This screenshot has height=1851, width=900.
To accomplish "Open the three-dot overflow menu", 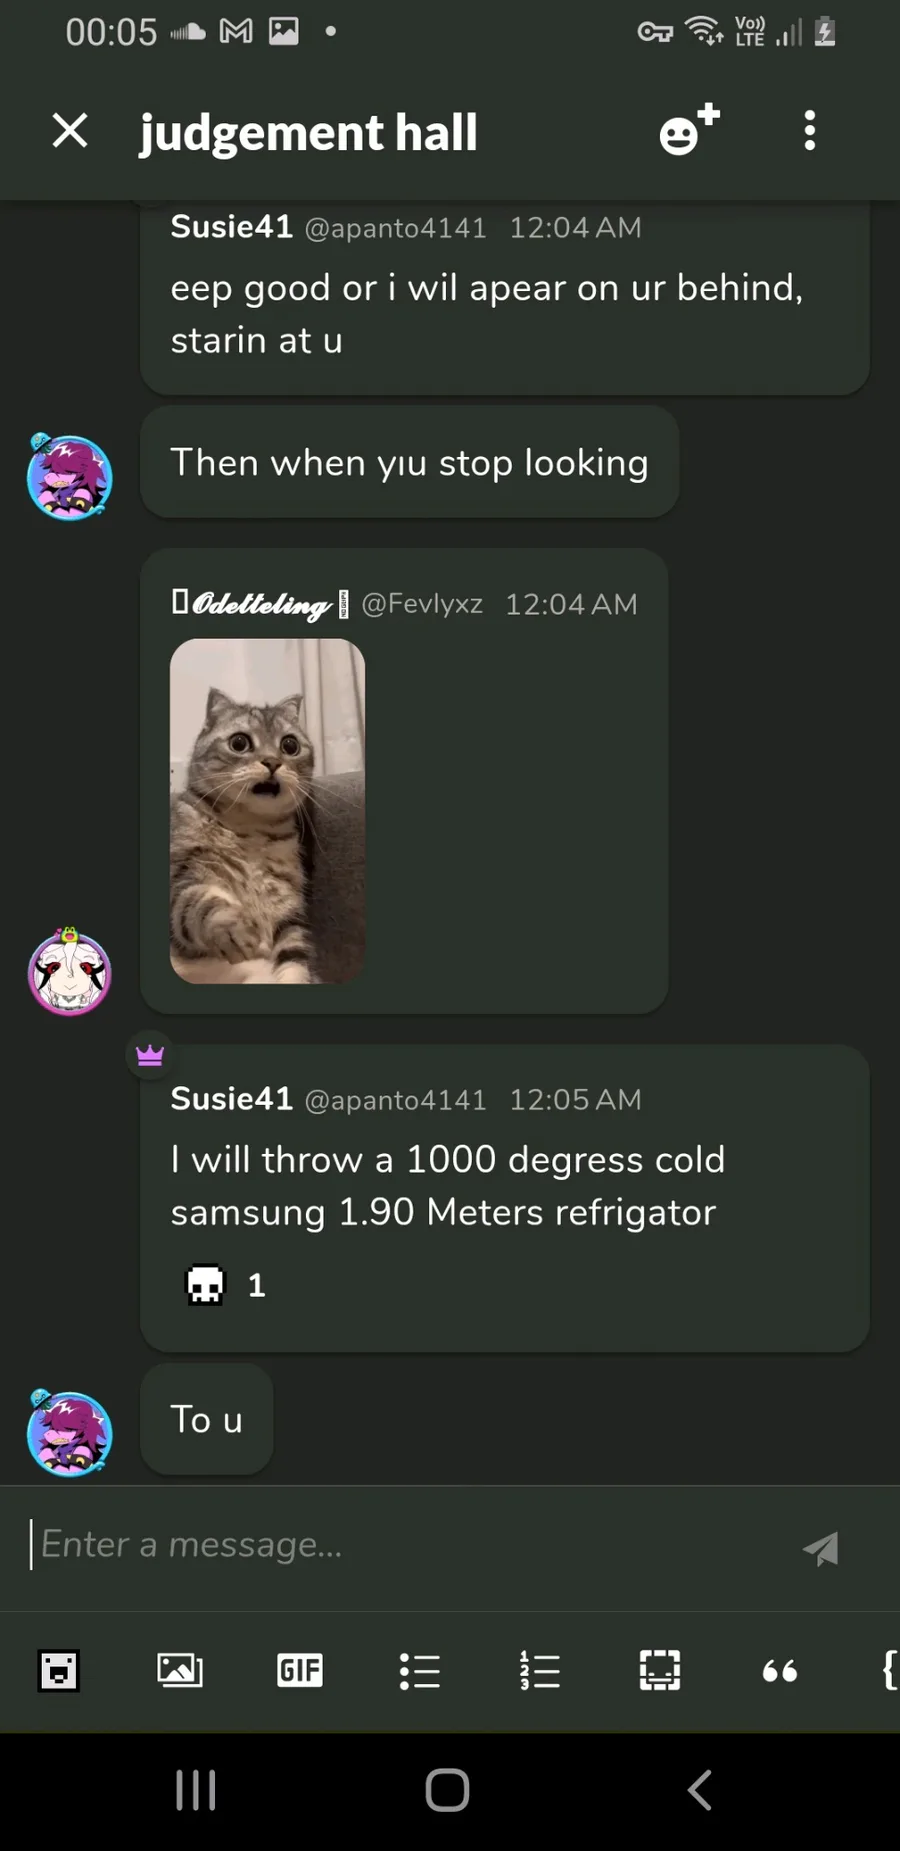I will (x=810, y=131).
